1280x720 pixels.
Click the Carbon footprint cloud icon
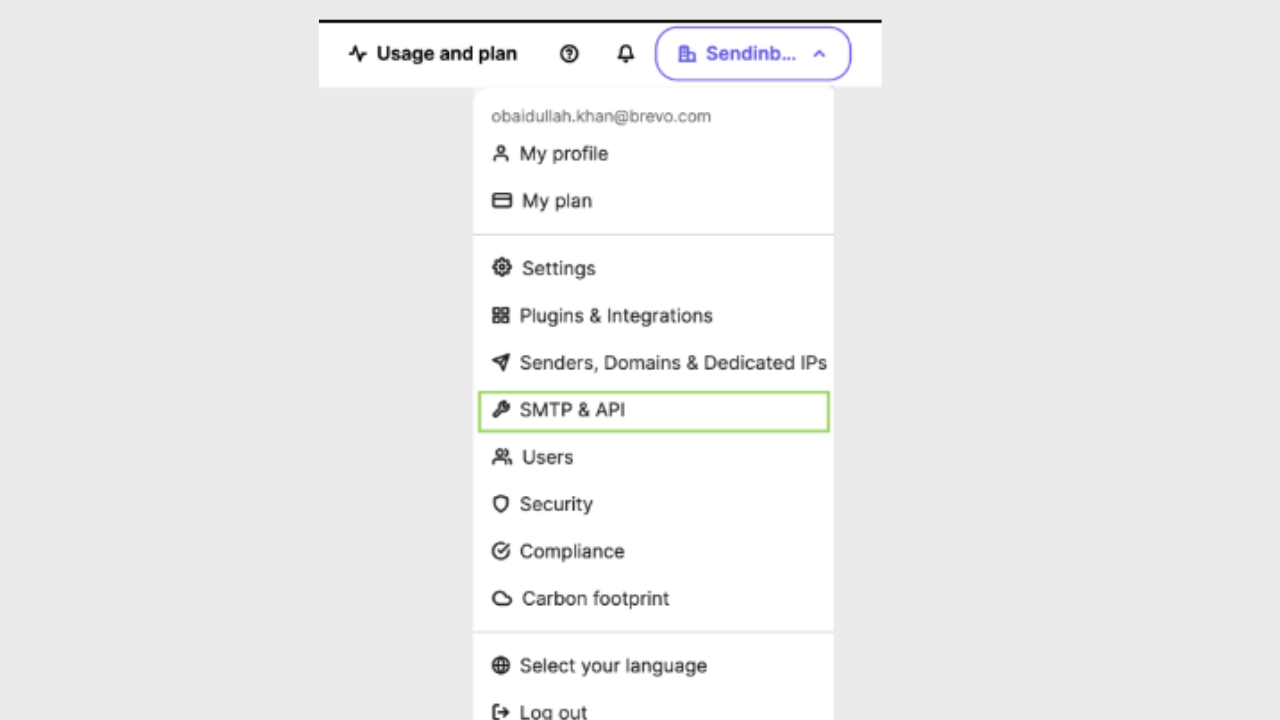pyautogui.click(x=501, y=599)
